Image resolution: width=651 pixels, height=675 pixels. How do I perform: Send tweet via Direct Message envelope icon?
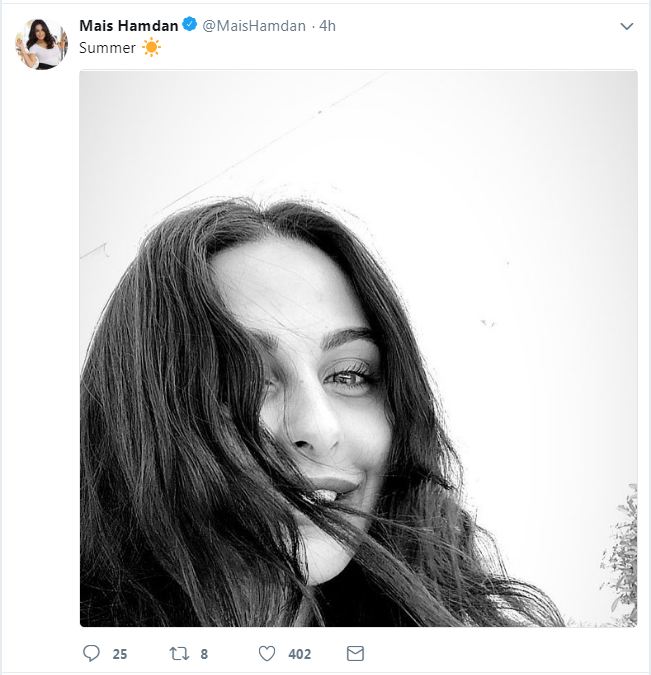[355, 653]
